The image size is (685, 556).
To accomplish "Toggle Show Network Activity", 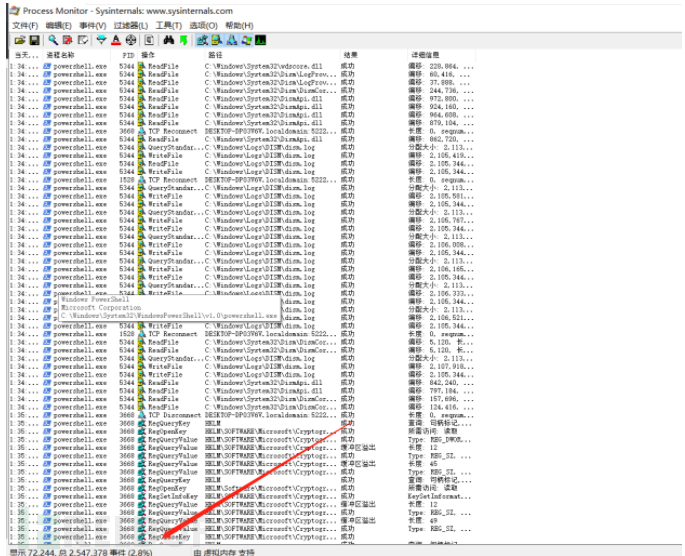I will pos(232,40).
